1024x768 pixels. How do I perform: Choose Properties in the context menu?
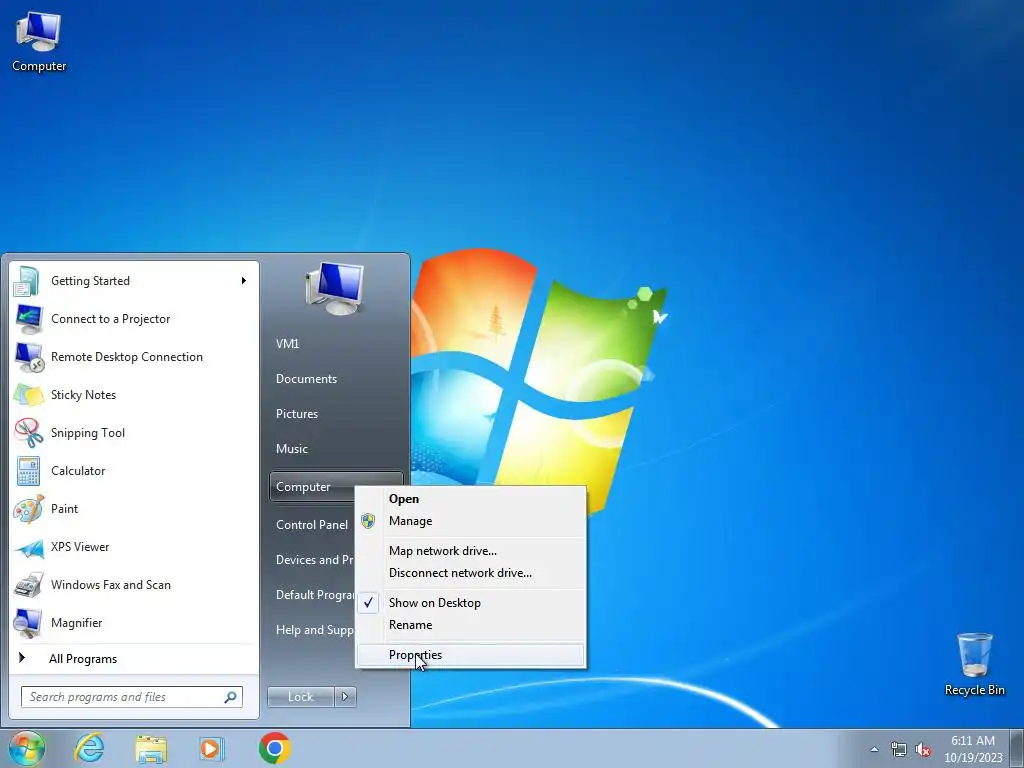click(x=470, y=655)
